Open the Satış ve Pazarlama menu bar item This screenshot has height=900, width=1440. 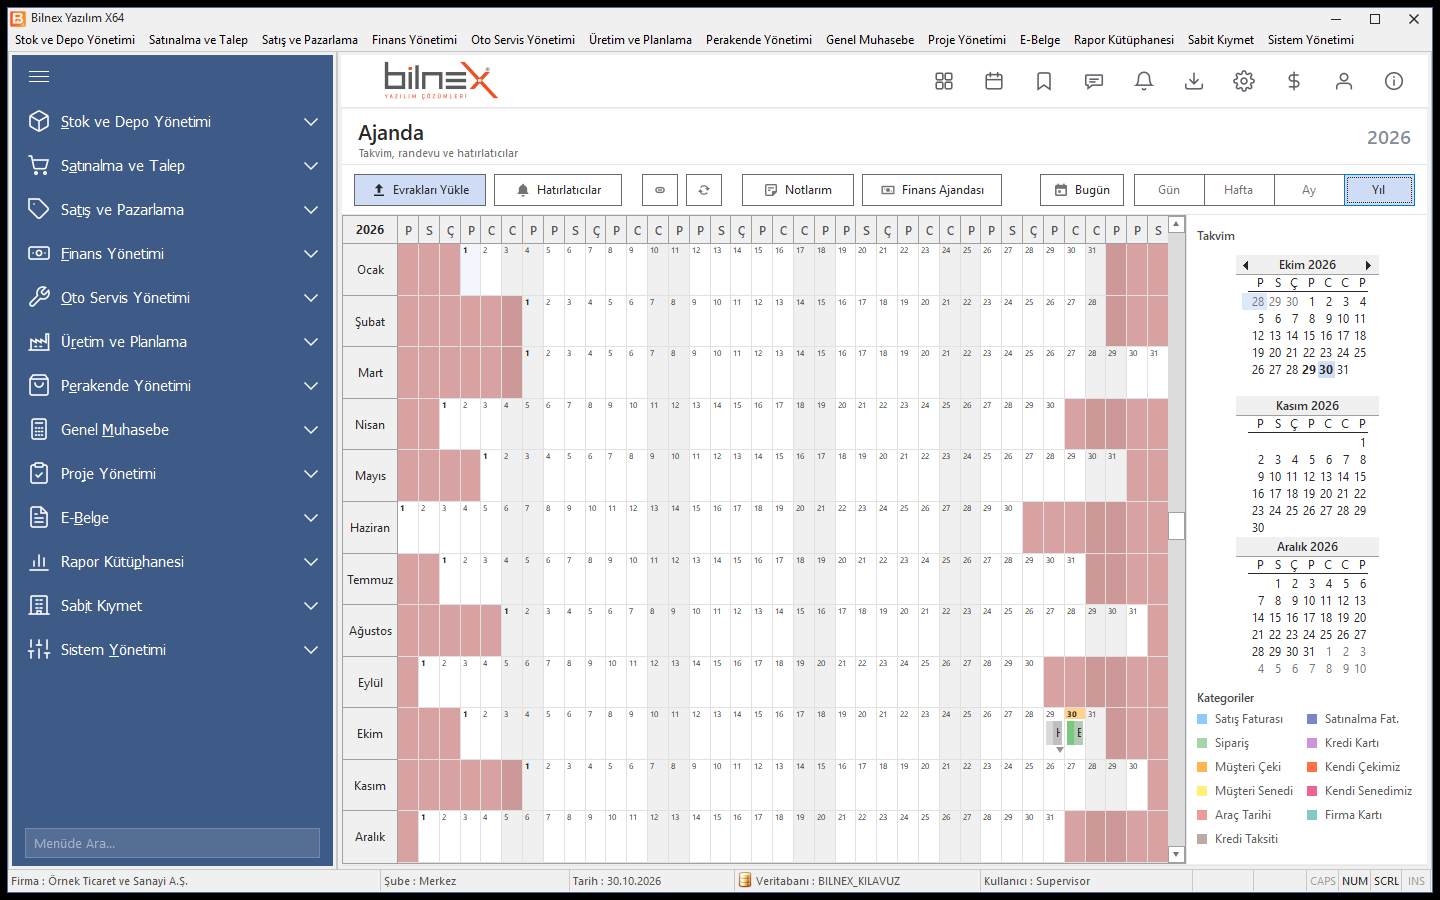pos(310,40)
